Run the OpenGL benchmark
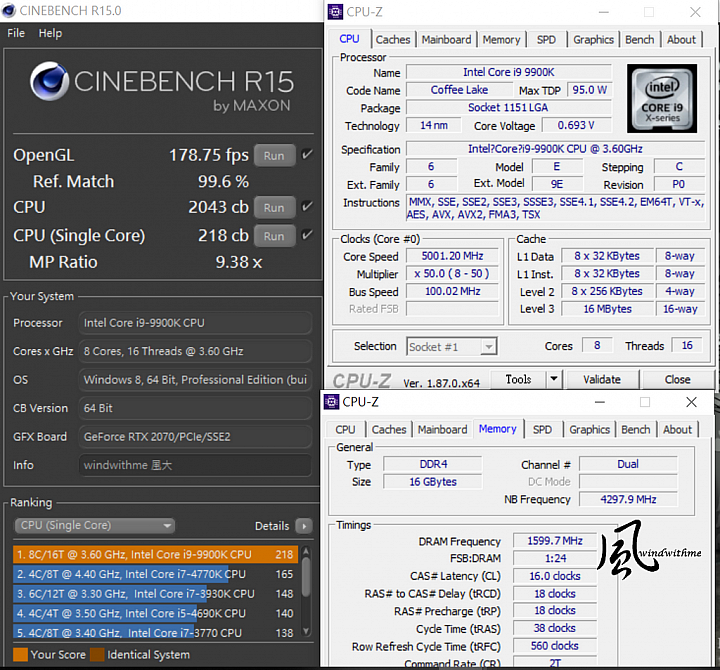The height and width of the screenshot is (670, 720). coord(274,156)
